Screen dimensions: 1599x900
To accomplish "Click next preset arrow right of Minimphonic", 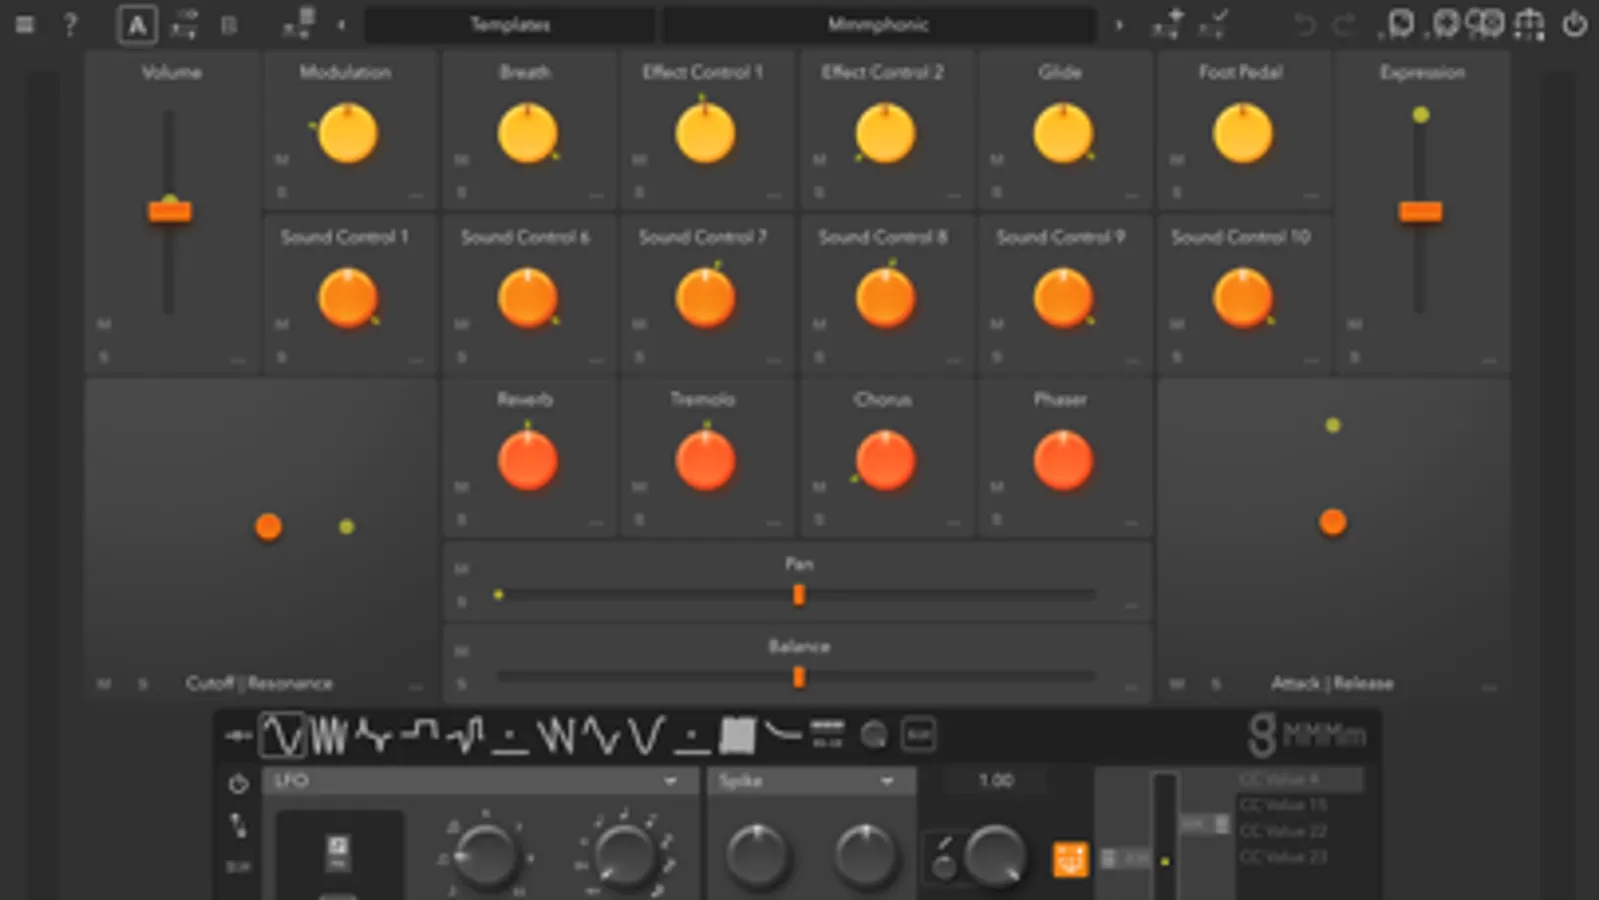I will (1119, 25).
